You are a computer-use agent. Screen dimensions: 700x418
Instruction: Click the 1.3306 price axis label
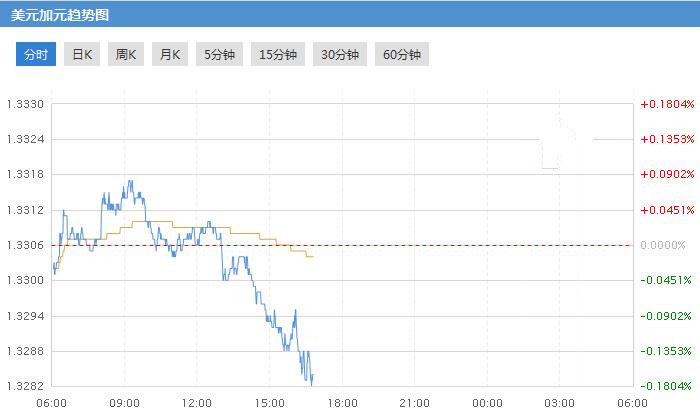click(25, 245)
